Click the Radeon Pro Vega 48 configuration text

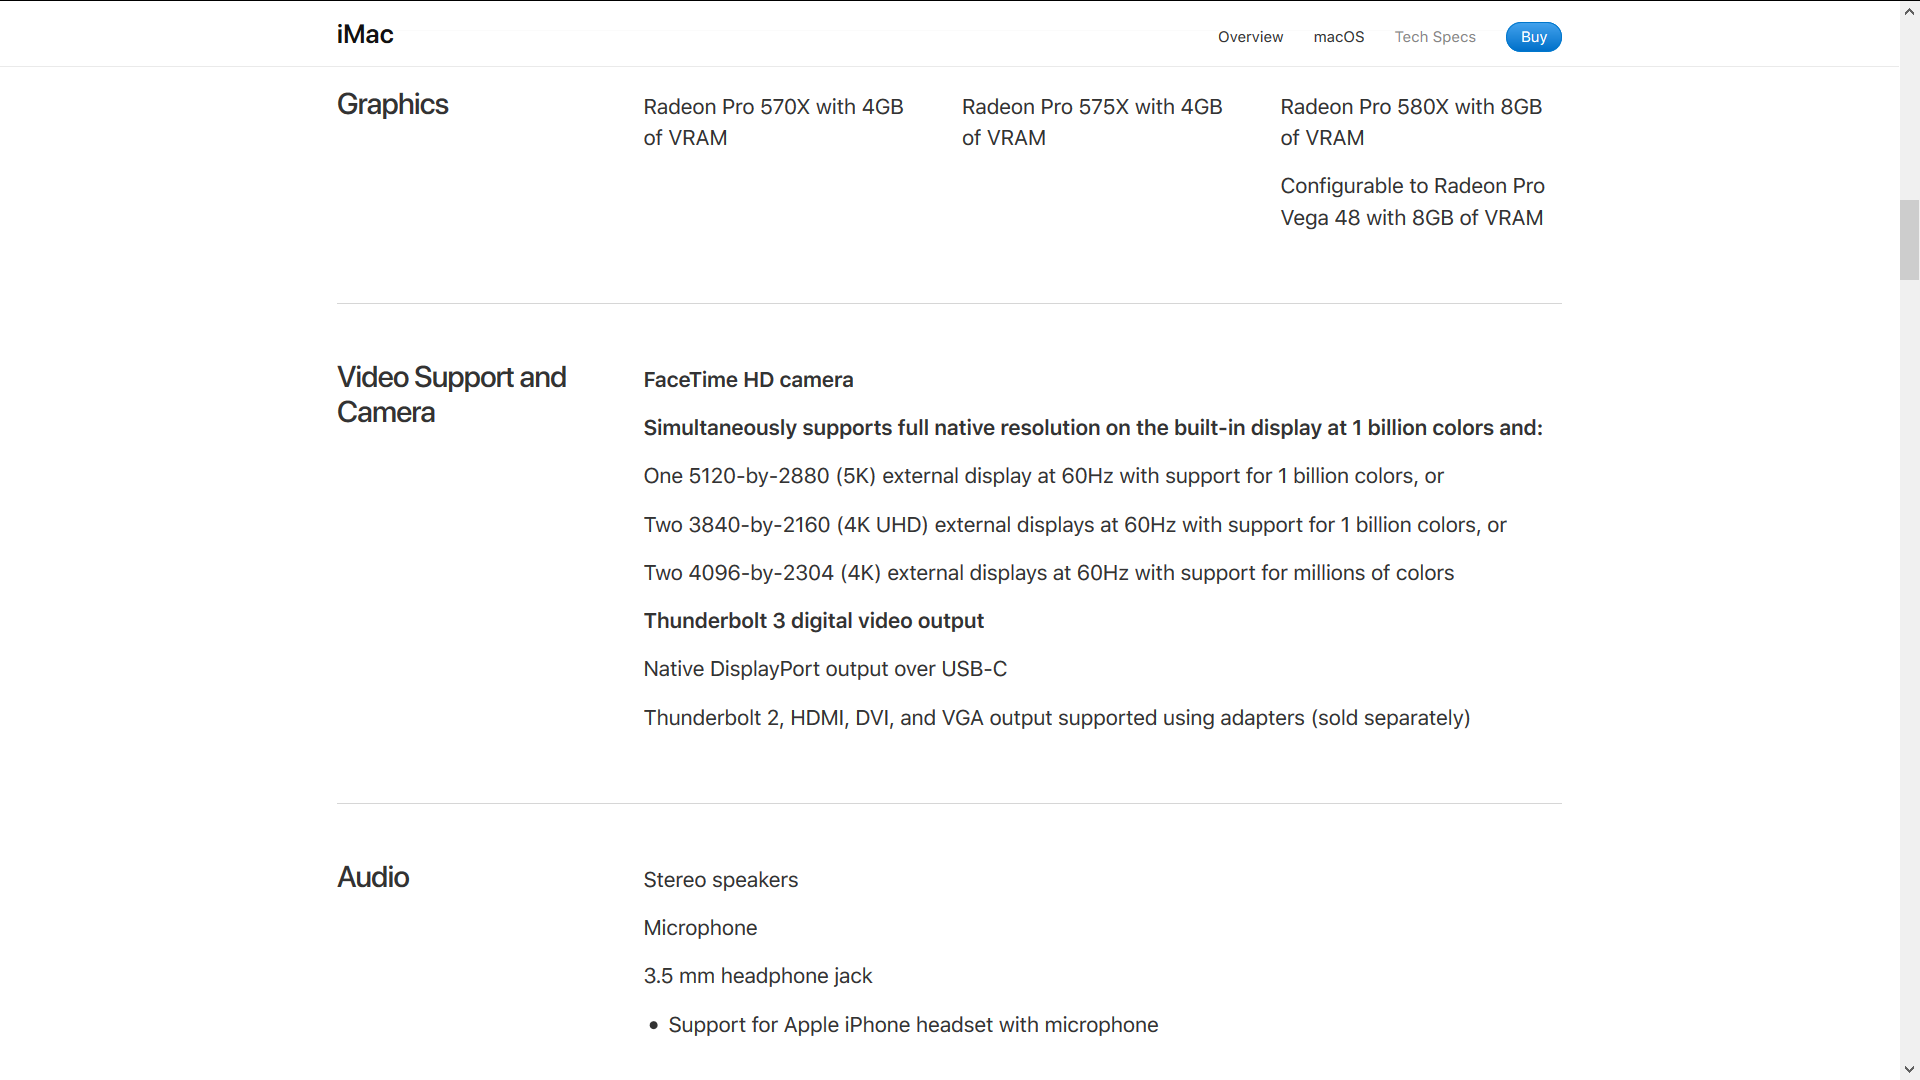1412,202
